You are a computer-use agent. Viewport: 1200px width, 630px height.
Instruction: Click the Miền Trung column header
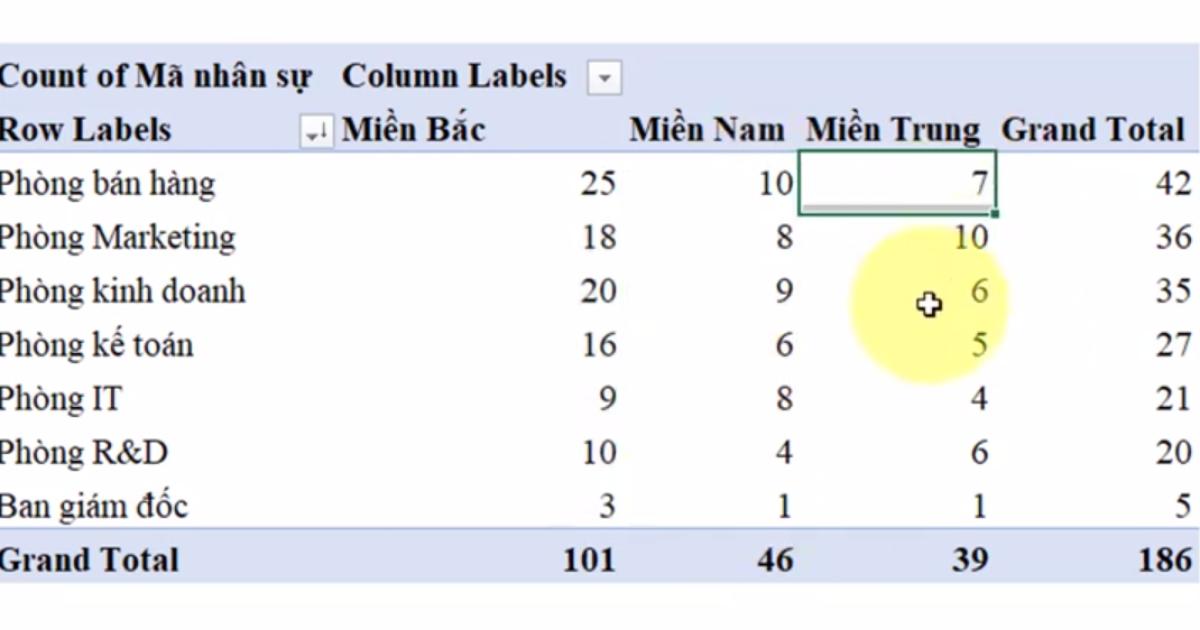(x=893, y=129)
